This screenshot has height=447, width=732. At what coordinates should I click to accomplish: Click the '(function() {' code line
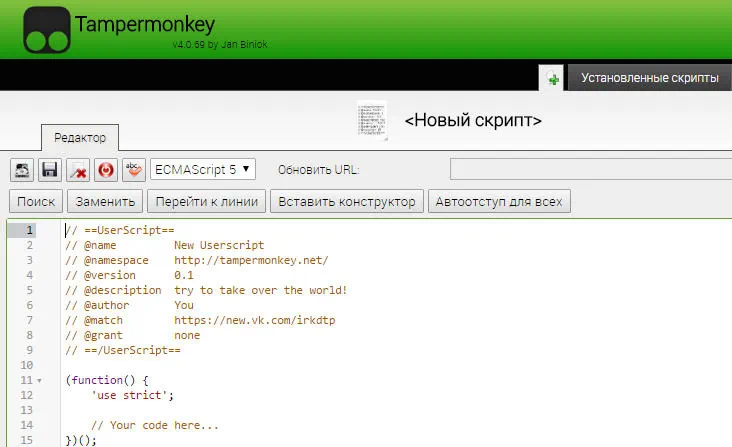click(x=107, y=380)
